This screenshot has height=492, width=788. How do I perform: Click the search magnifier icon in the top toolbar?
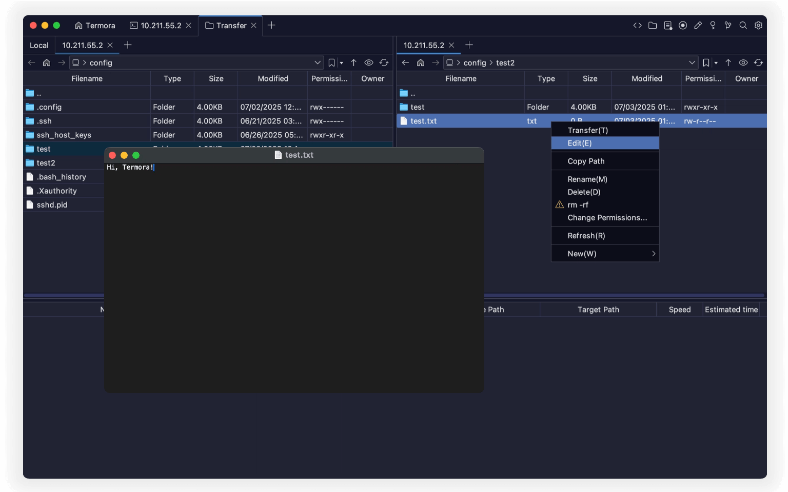(743, 25)
